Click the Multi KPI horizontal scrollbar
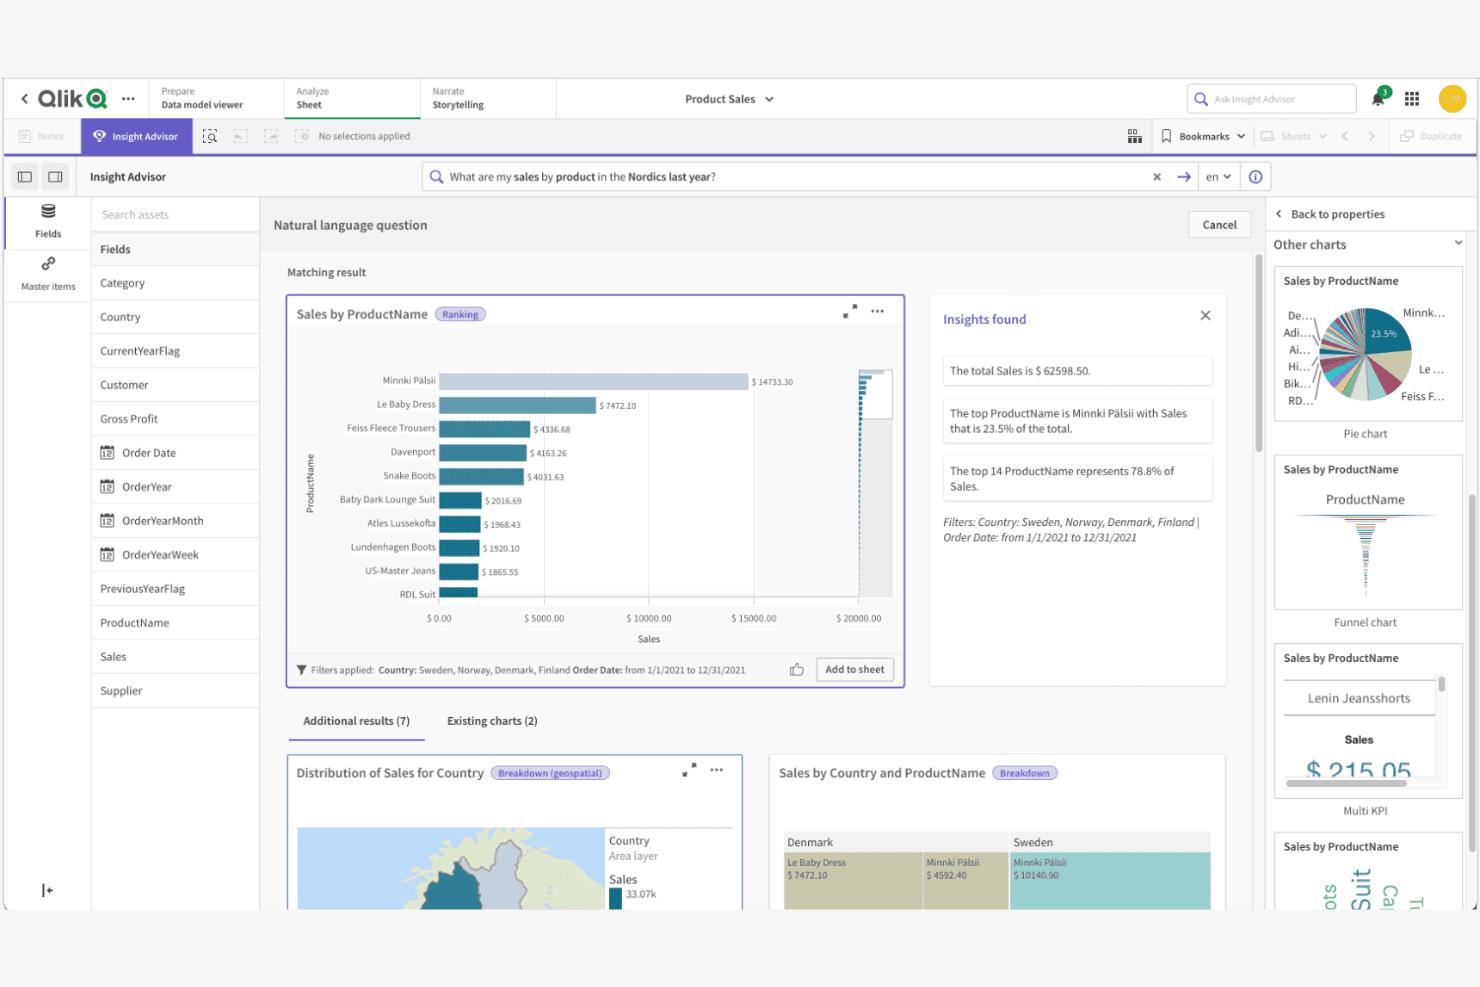The image size is (1480, 987). 1346,783
